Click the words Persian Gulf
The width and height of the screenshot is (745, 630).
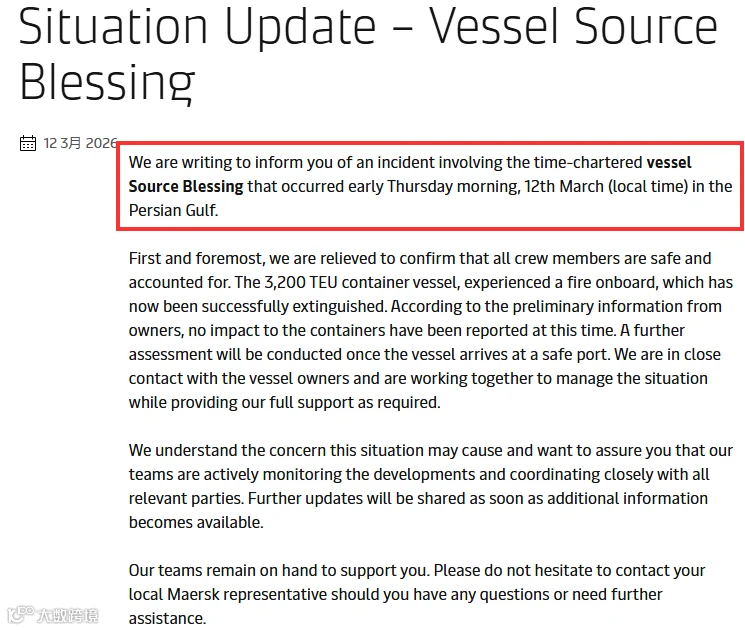(173, 210)
